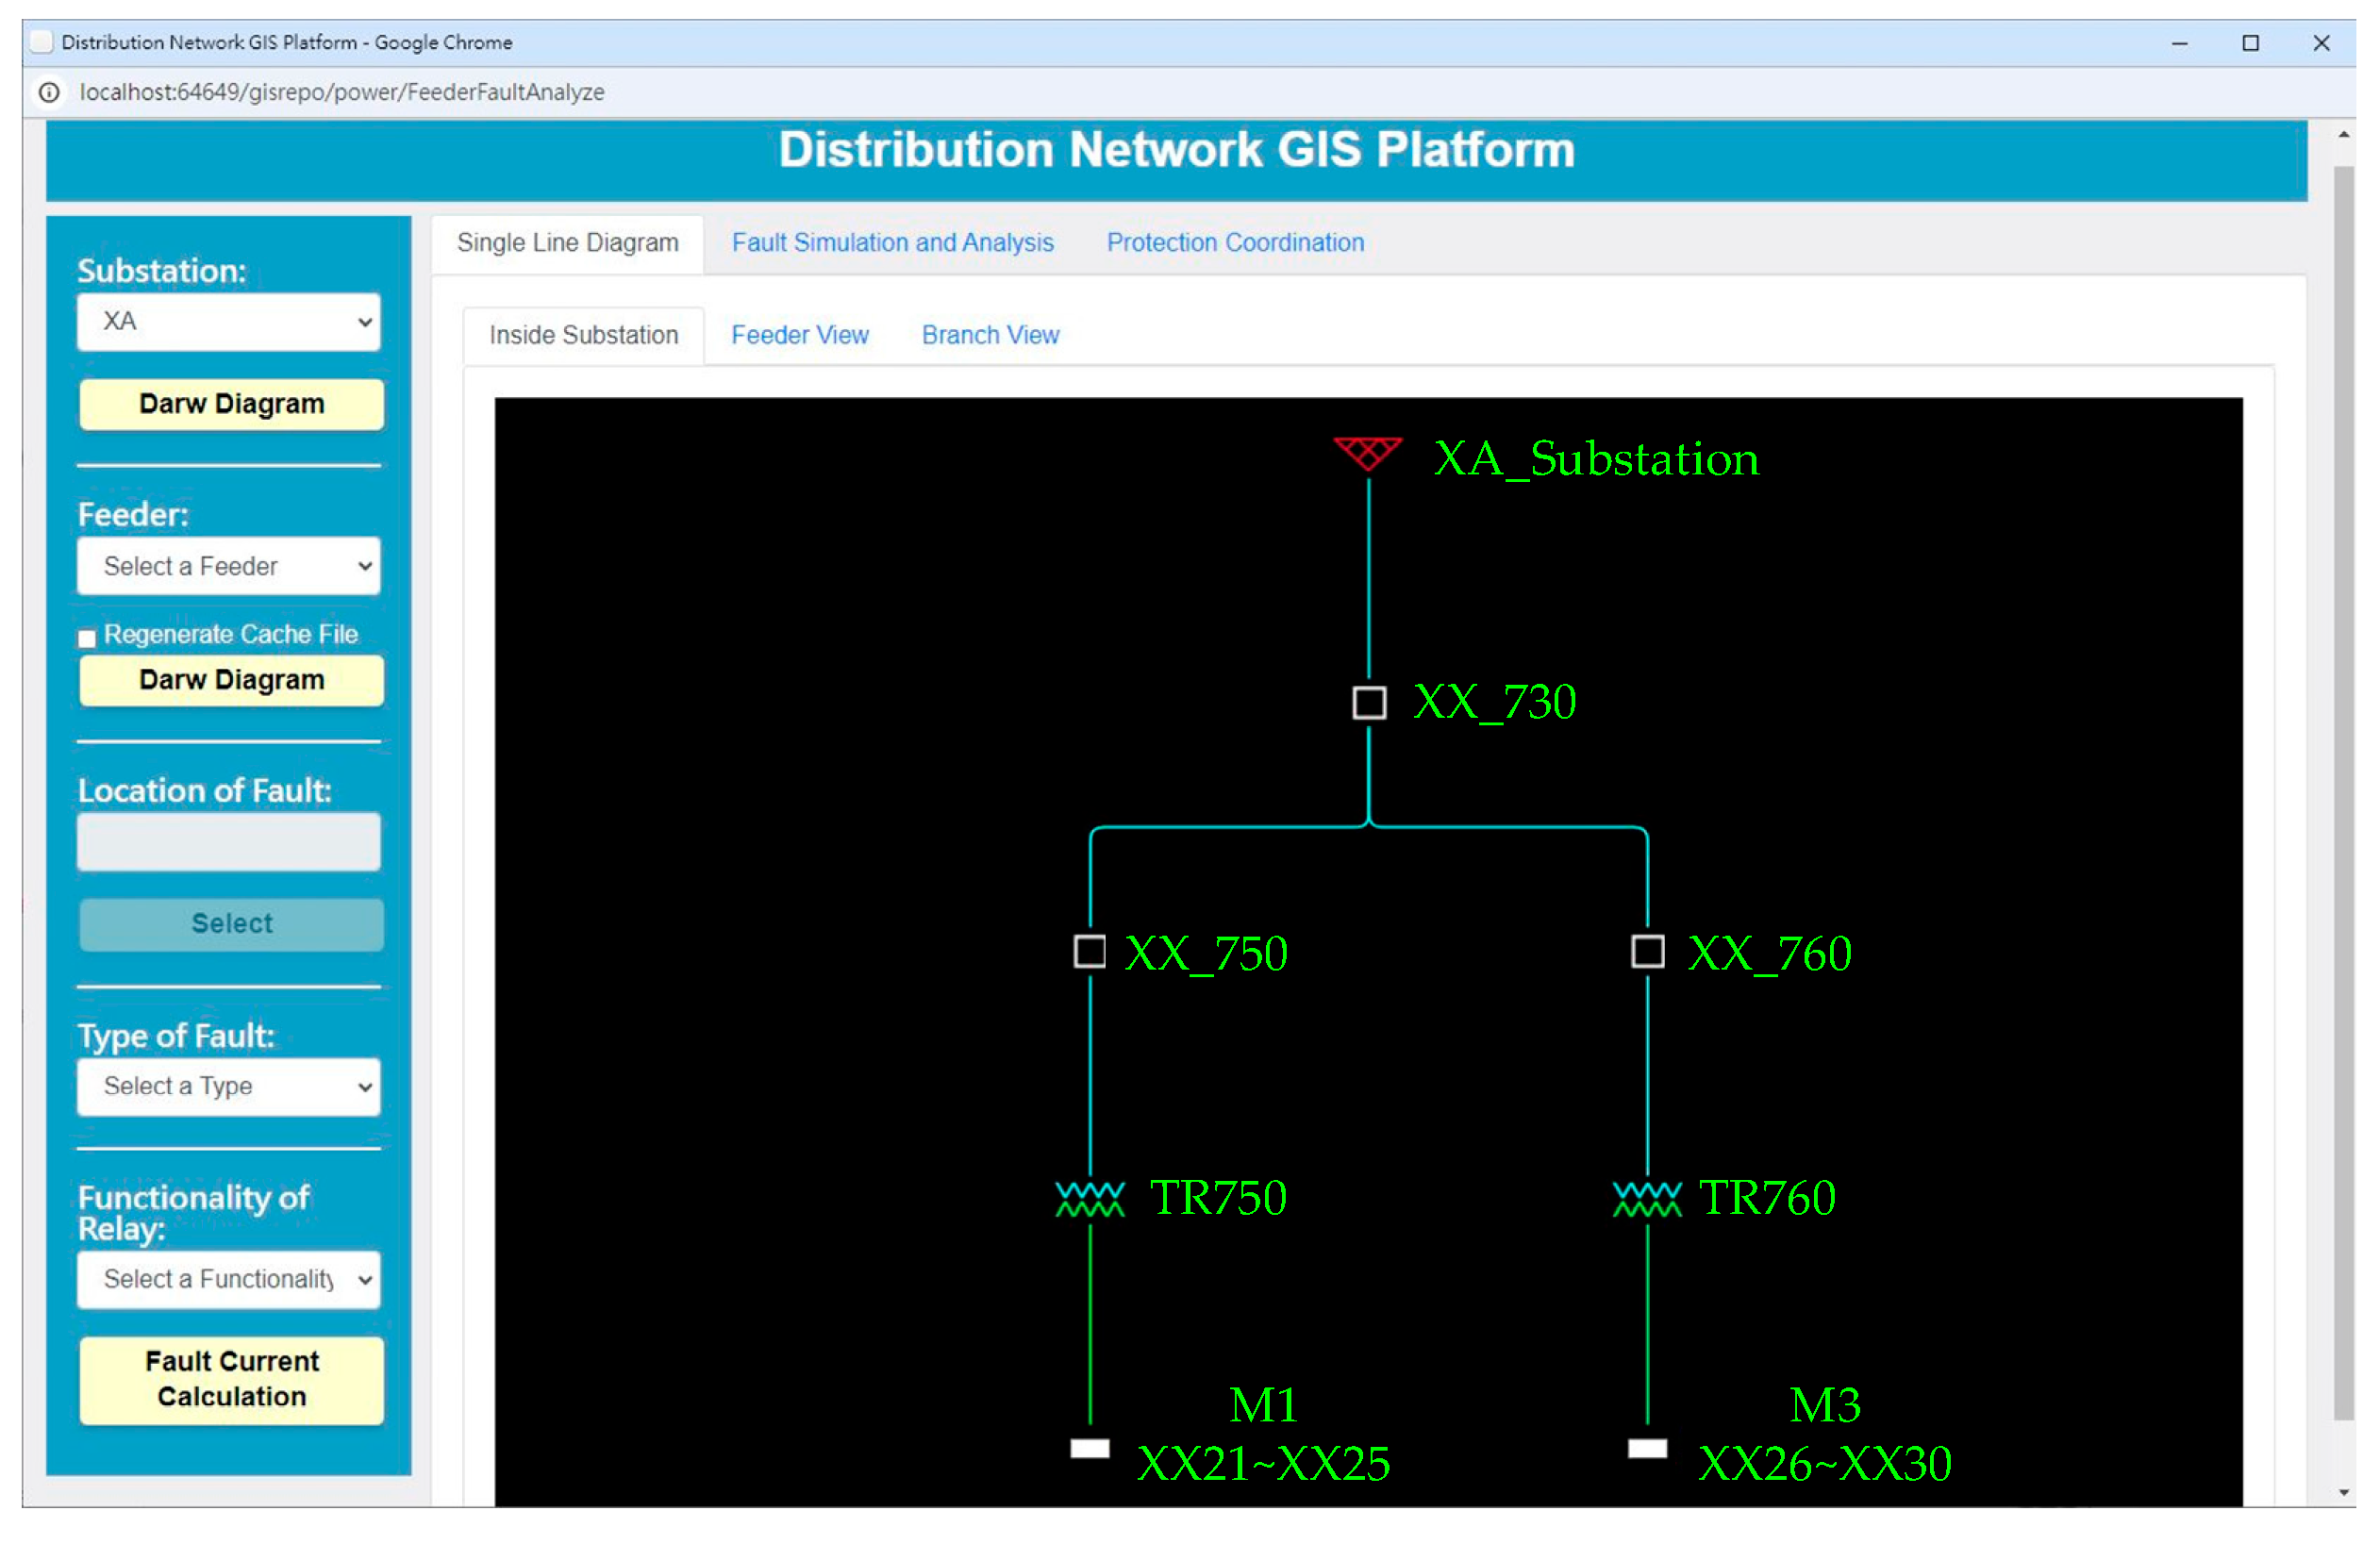Click the scrollbar down arrow
Image resolution: width=2380 pixels, height=1544 pixels.
coord(2344,1493)
